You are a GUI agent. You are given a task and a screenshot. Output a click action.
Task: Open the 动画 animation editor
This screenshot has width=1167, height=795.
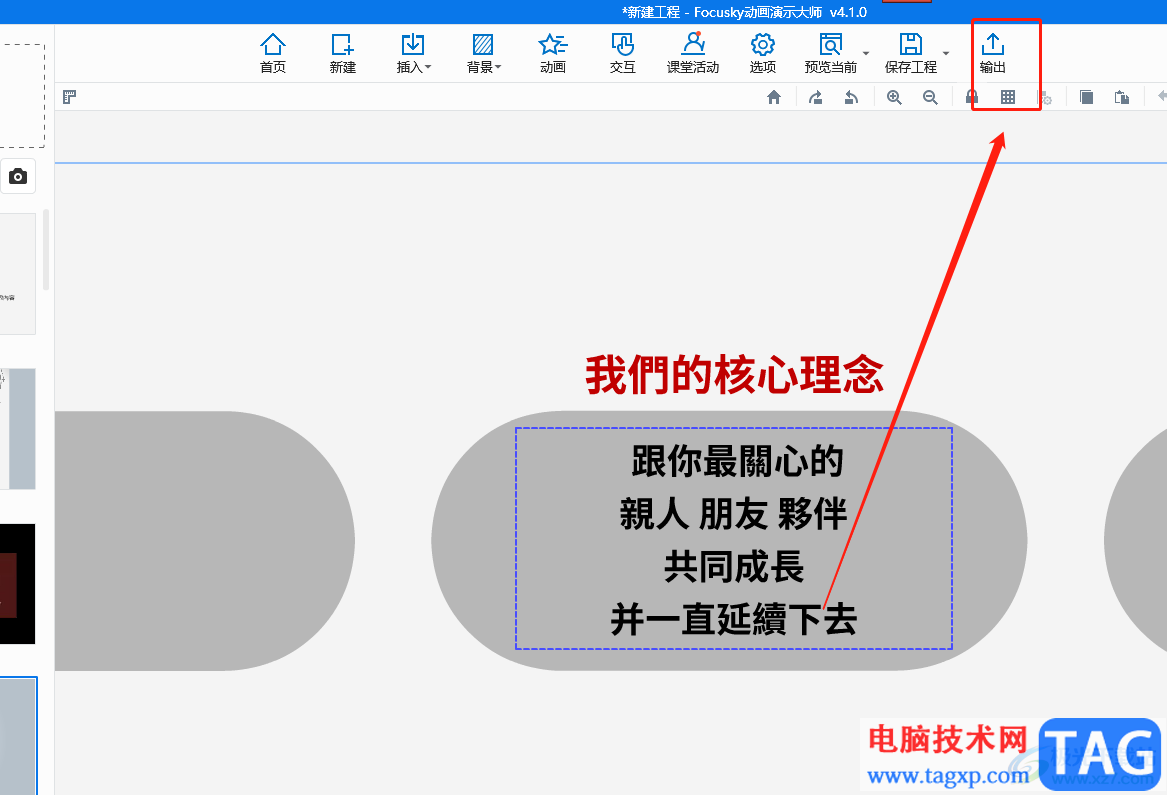tap(552, 53)
